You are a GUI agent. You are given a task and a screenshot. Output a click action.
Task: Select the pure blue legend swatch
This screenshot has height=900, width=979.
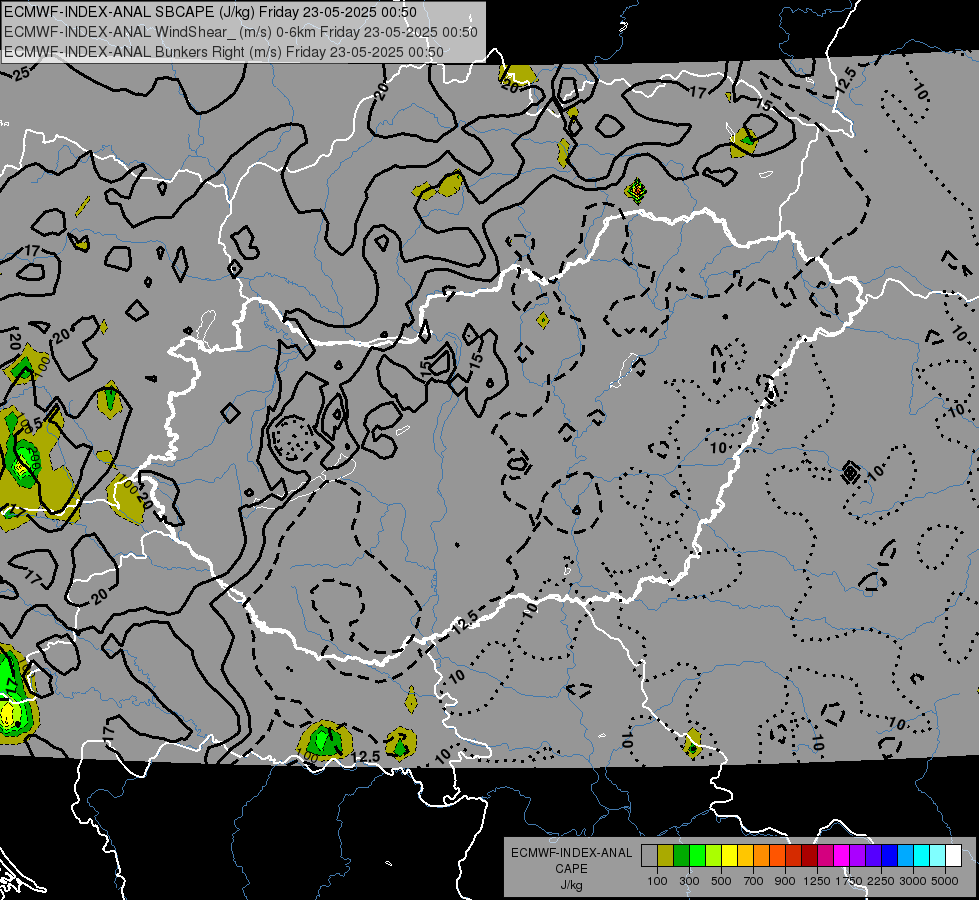click(x=889, y=856)
